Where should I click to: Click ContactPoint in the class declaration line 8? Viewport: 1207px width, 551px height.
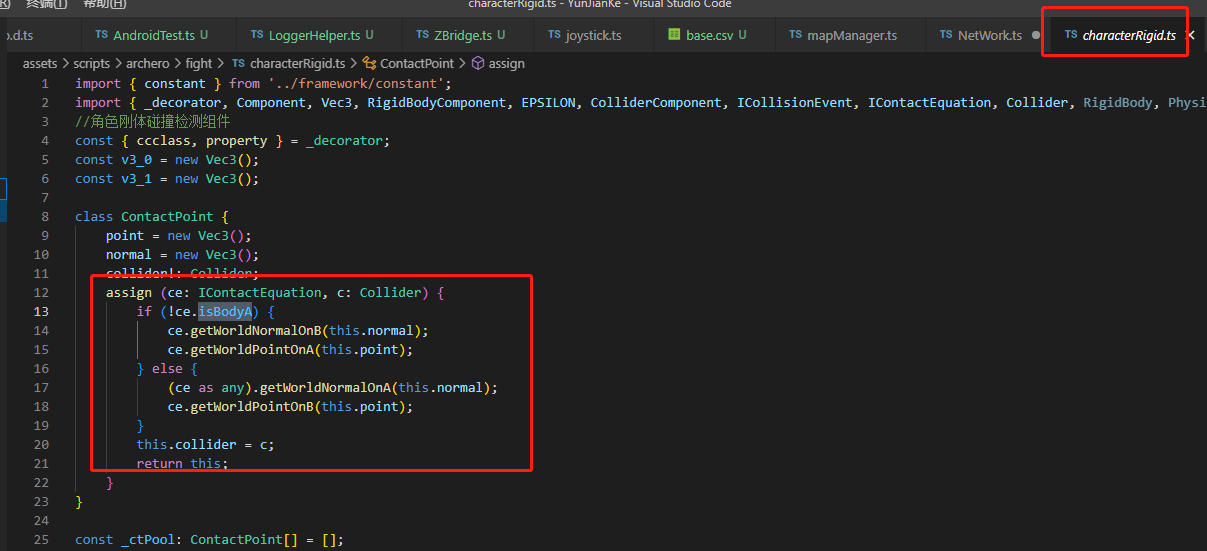pyautogui.click(x=168, y=216)
